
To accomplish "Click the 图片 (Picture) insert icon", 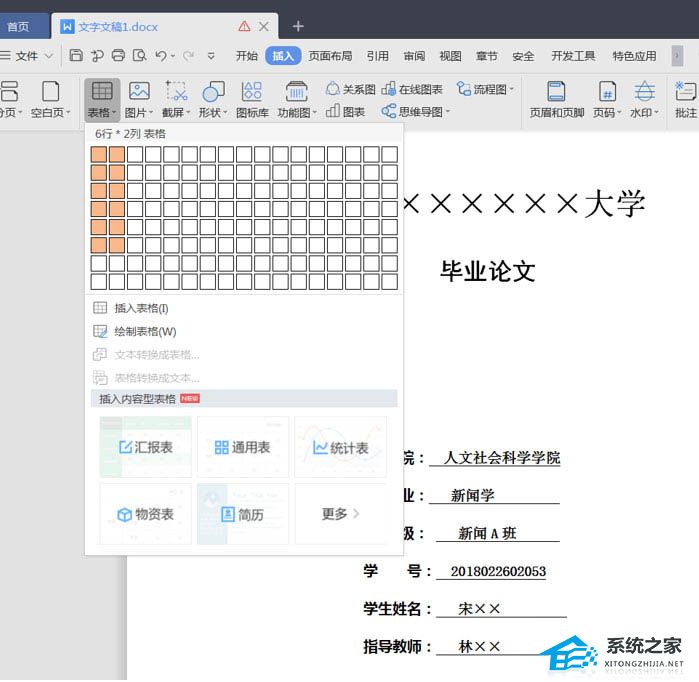I will click(x=139, y=92).
